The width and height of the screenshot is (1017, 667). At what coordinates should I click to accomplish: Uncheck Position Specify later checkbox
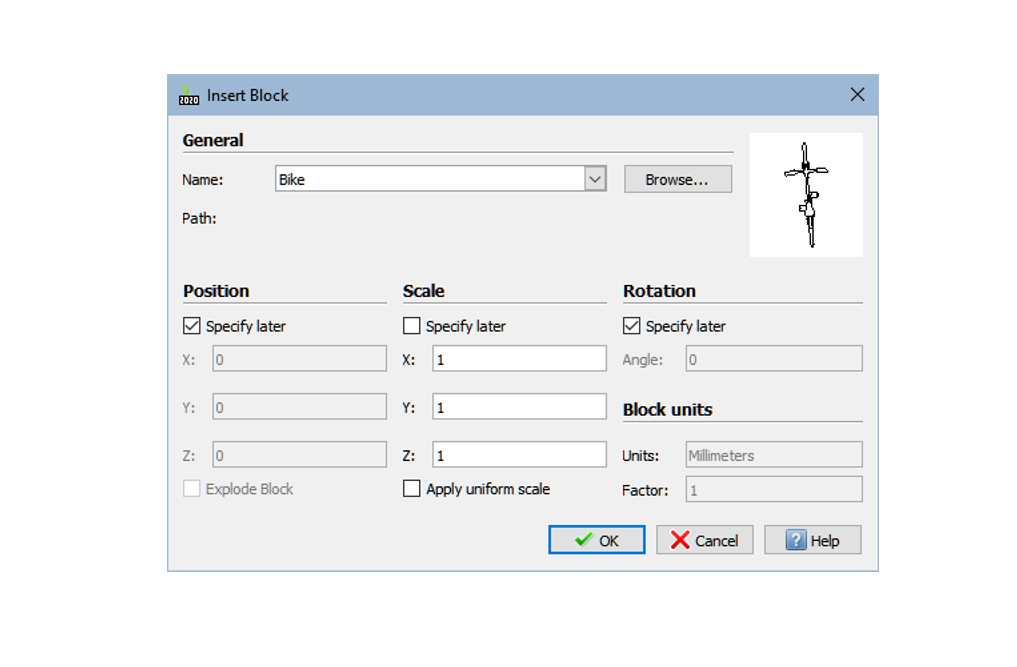coord(192,326)
